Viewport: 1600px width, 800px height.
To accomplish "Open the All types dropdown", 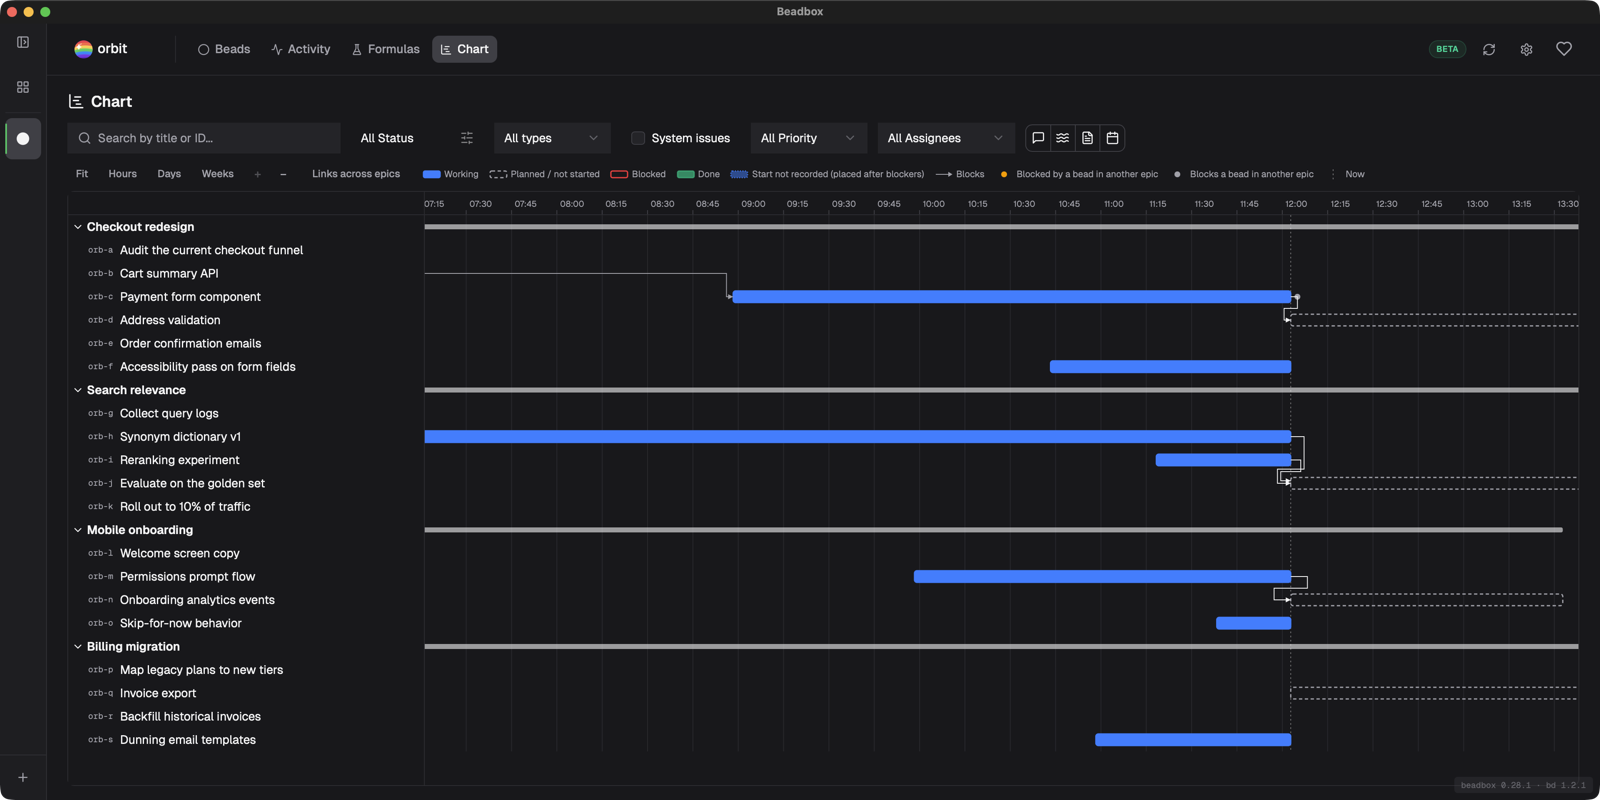I will click(551, 138).
